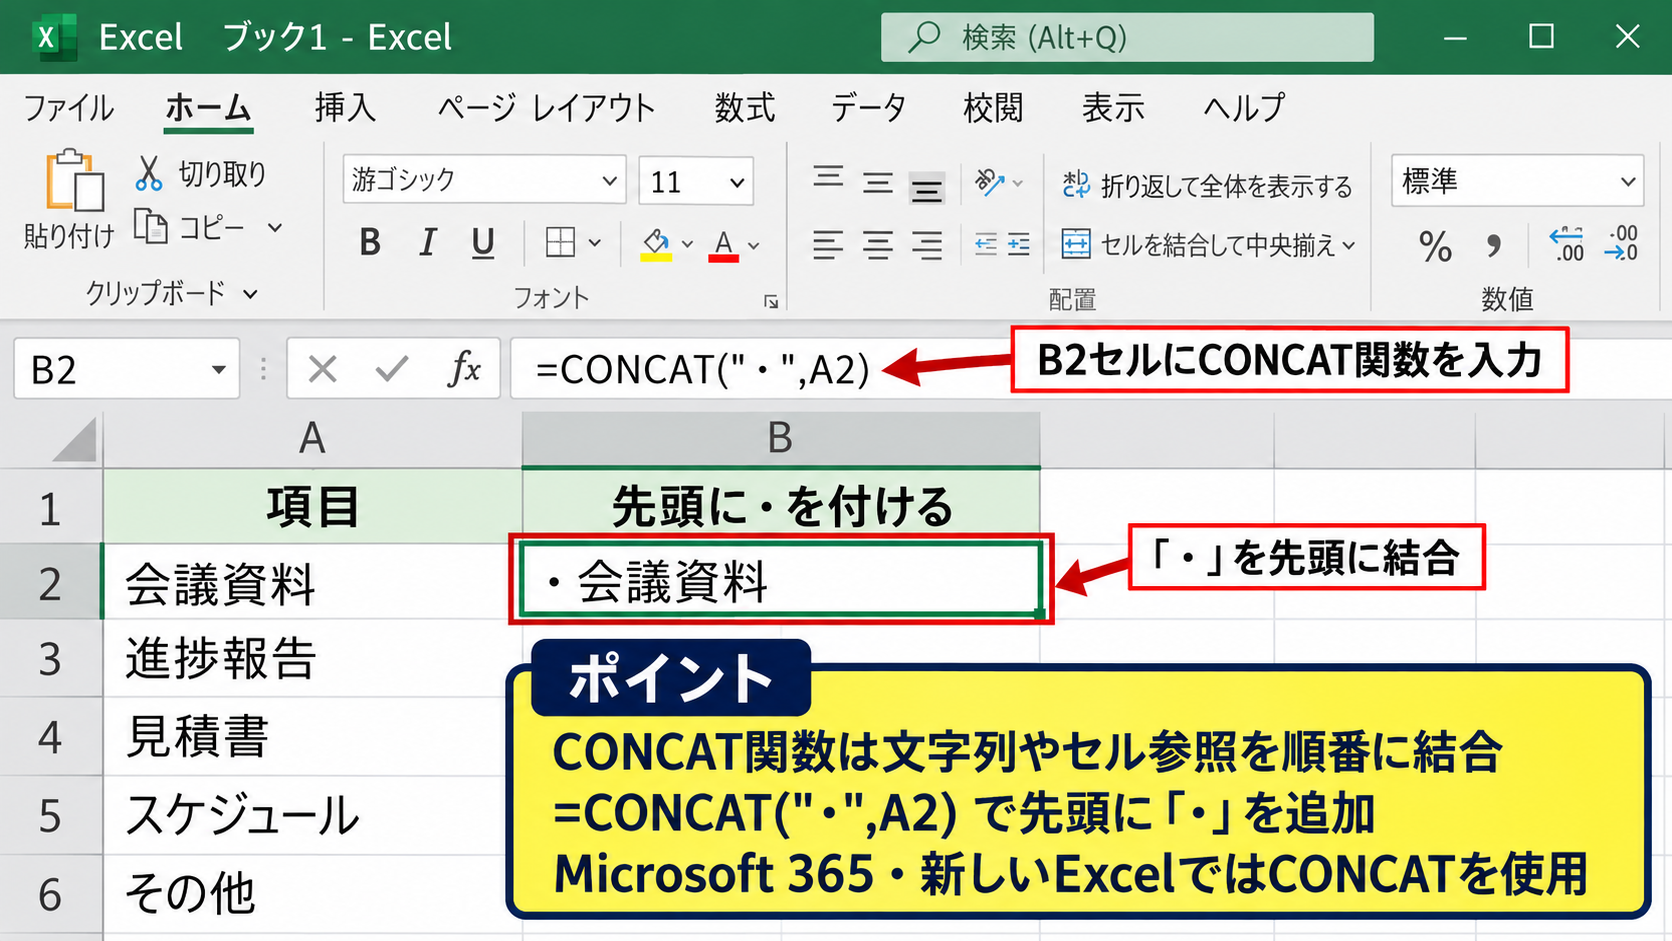This screenshot has width=1672, height=941.
Task: Toggle Italic formatting
Action: coord(427,242)
